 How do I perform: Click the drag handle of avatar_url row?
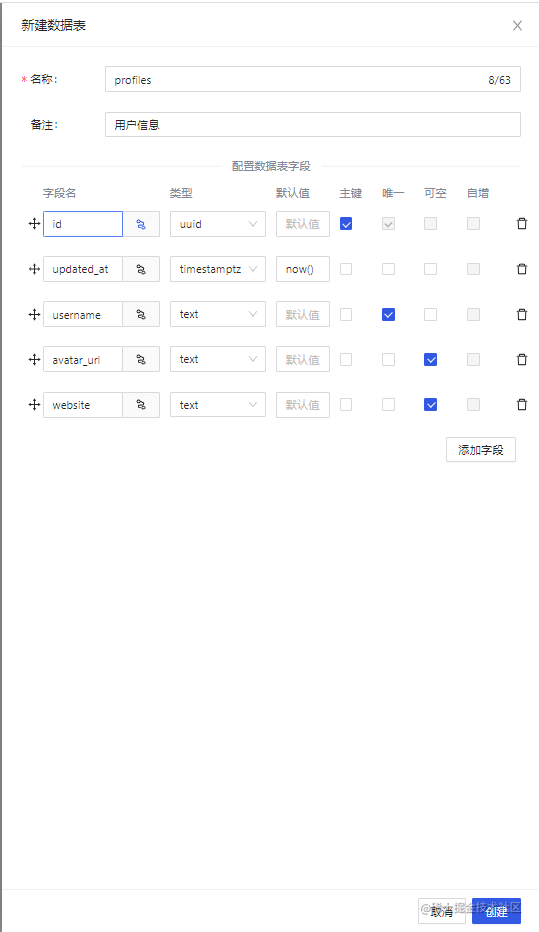coord(34,360)
